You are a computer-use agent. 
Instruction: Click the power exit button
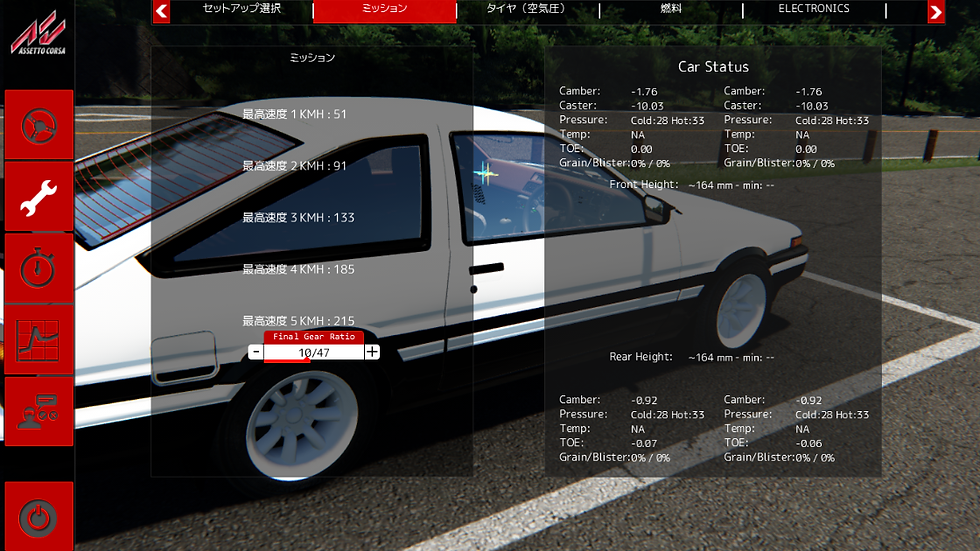coord(39,517)
